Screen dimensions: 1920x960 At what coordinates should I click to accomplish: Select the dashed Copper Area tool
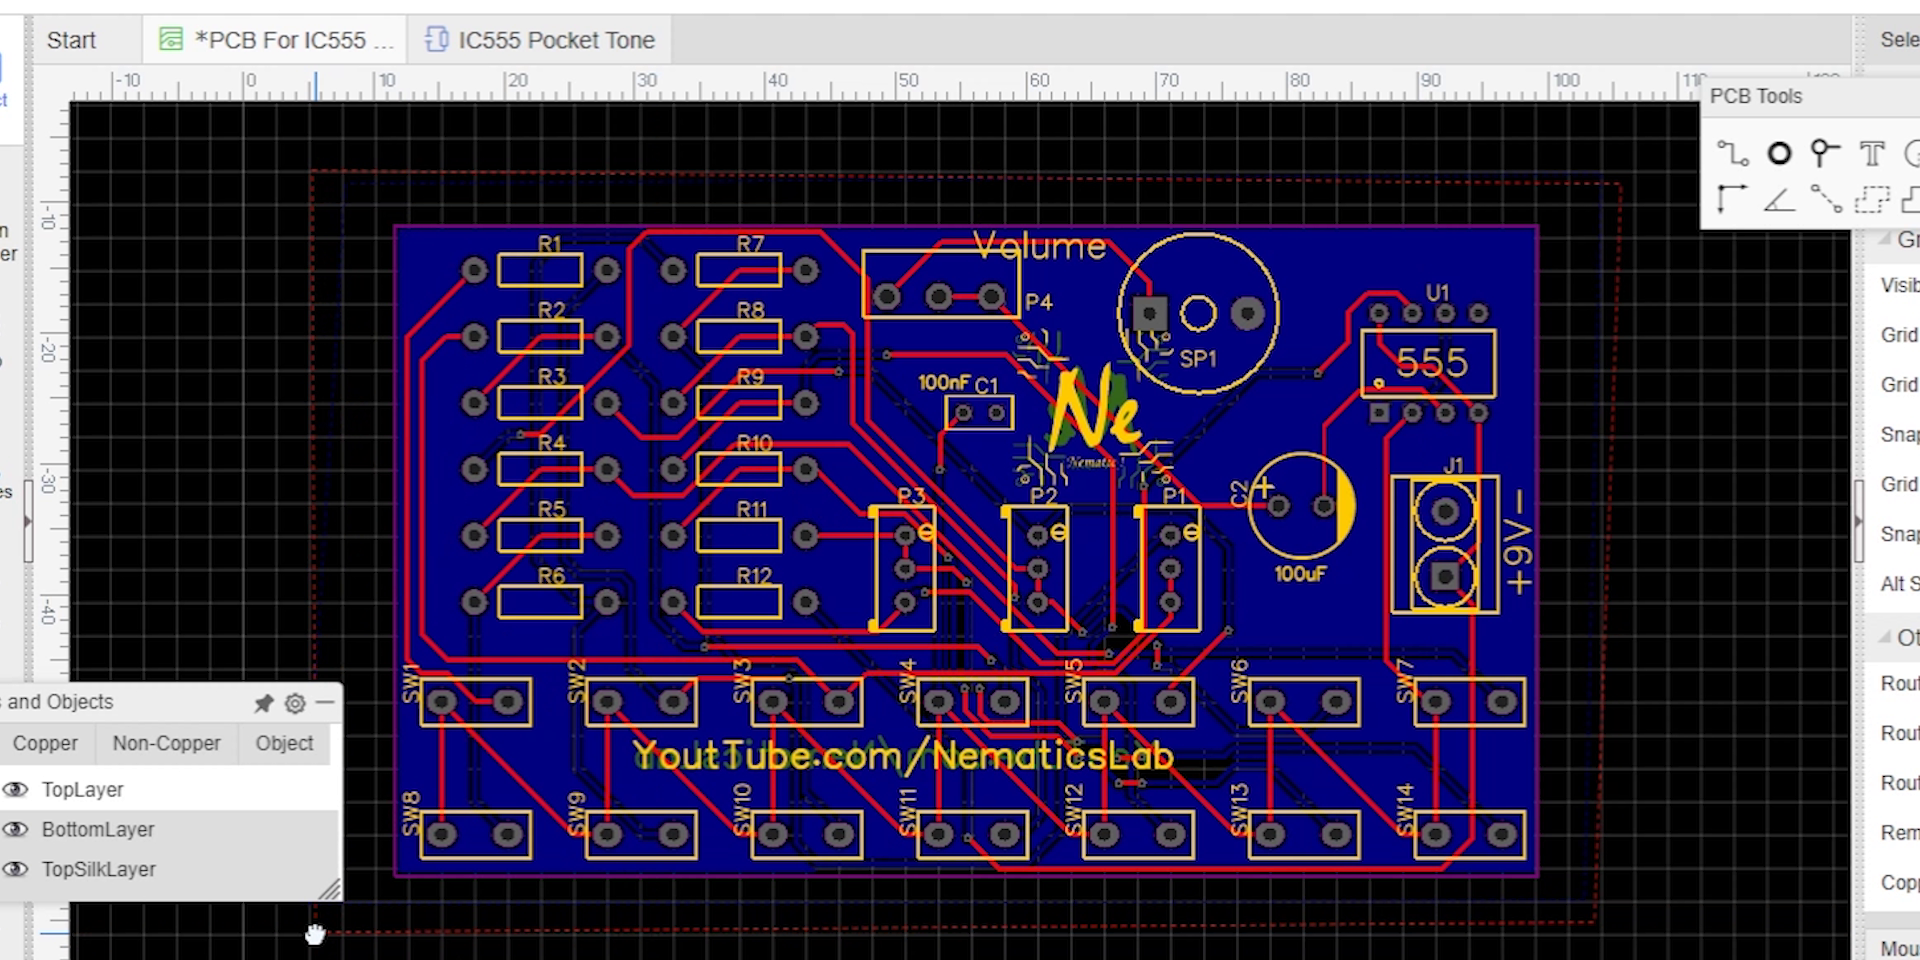tap(1872, 199)
